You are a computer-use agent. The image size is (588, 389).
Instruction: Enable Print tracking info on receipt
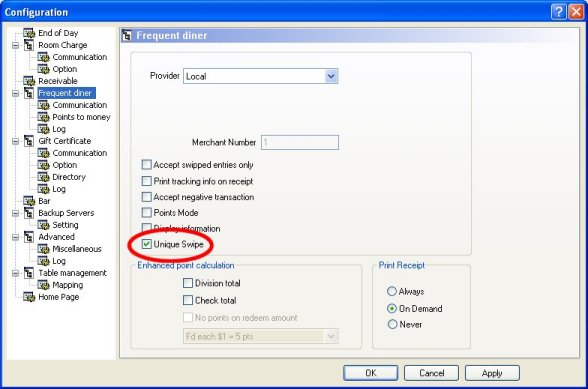point(147,181)
